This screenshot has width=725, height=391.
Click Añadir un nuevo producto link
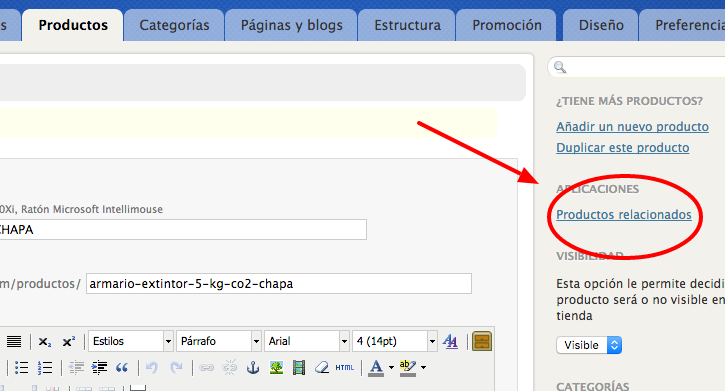pos(632,127)
